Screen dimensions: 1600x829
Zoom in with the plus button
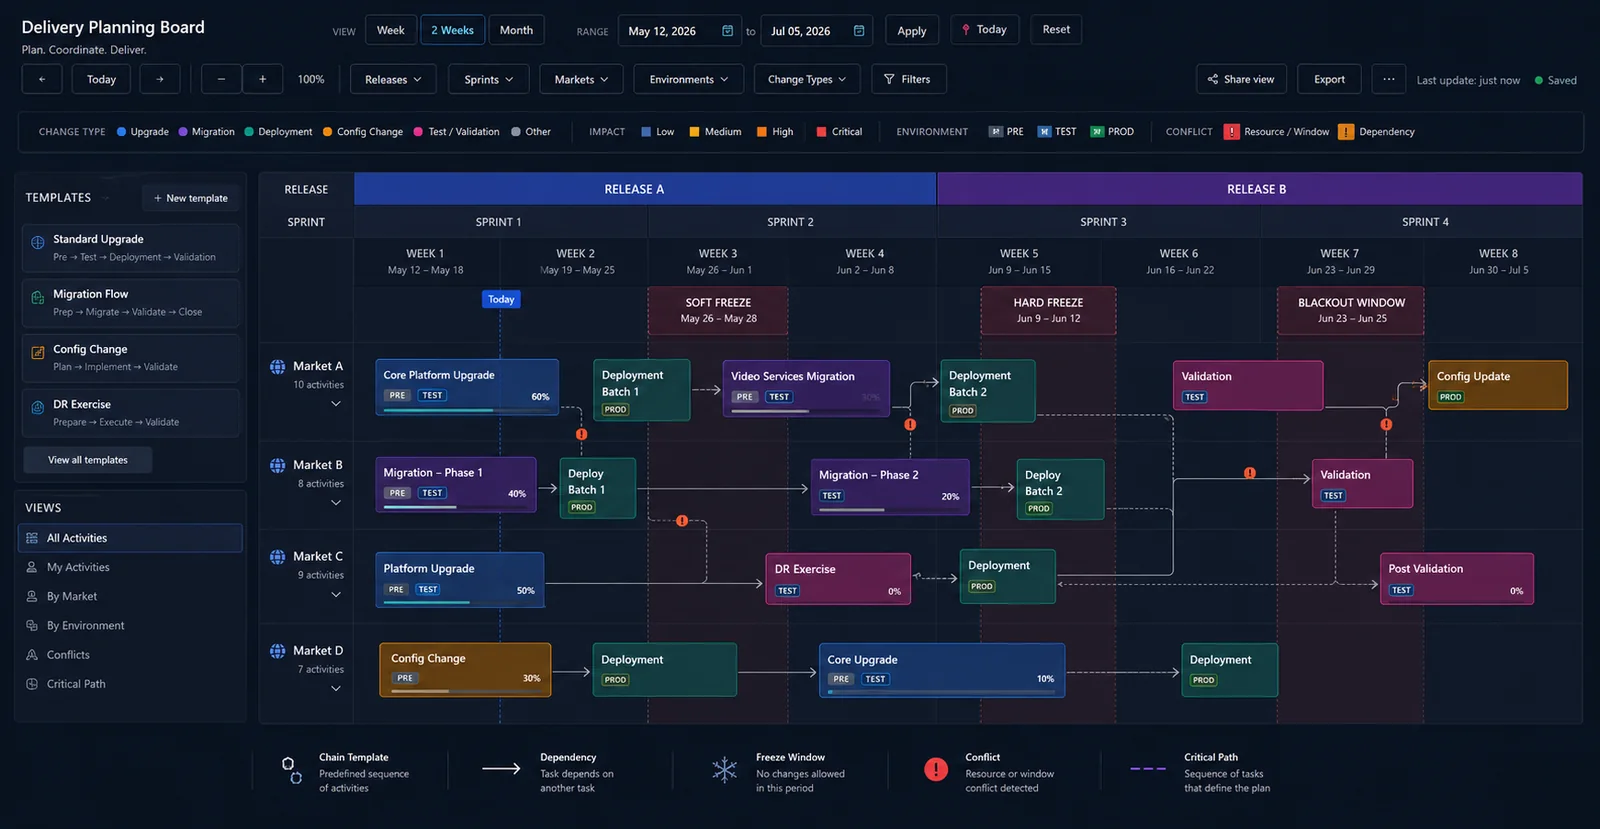tap(262, 79)
